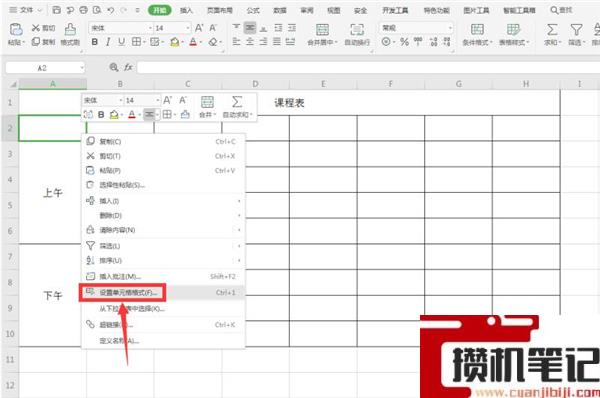Click into the formula bar input
Screen dimensions: 600x398
[x=368, y=67]
